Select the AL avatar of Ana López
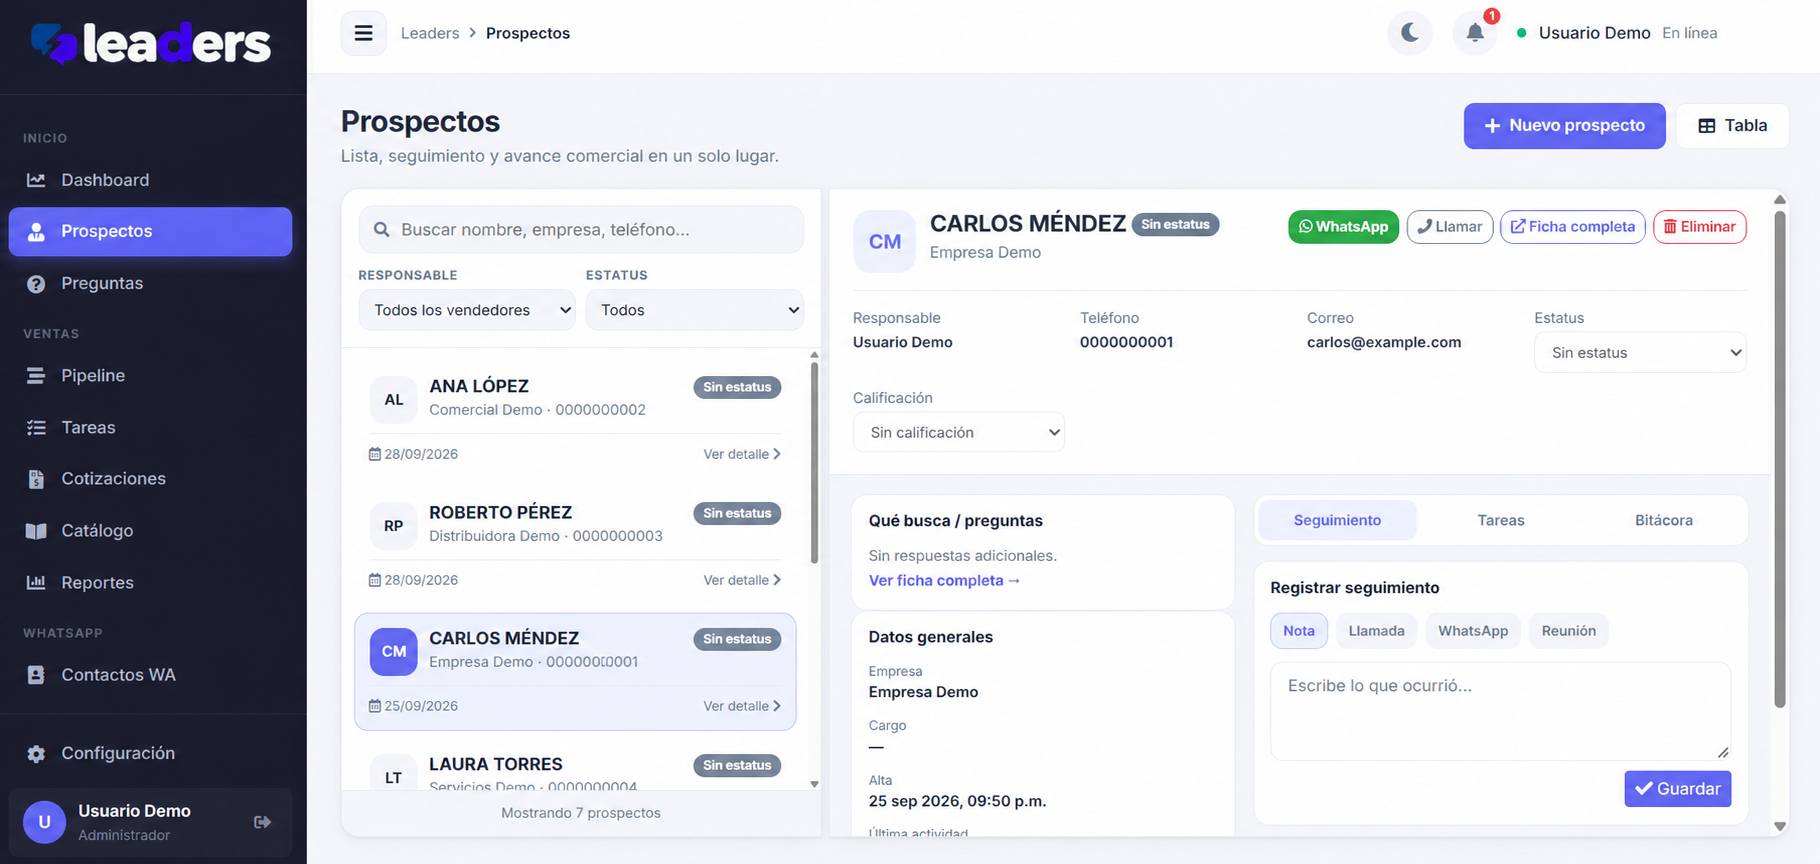Viewport: 1820px width, 864px height. point(394,400)
